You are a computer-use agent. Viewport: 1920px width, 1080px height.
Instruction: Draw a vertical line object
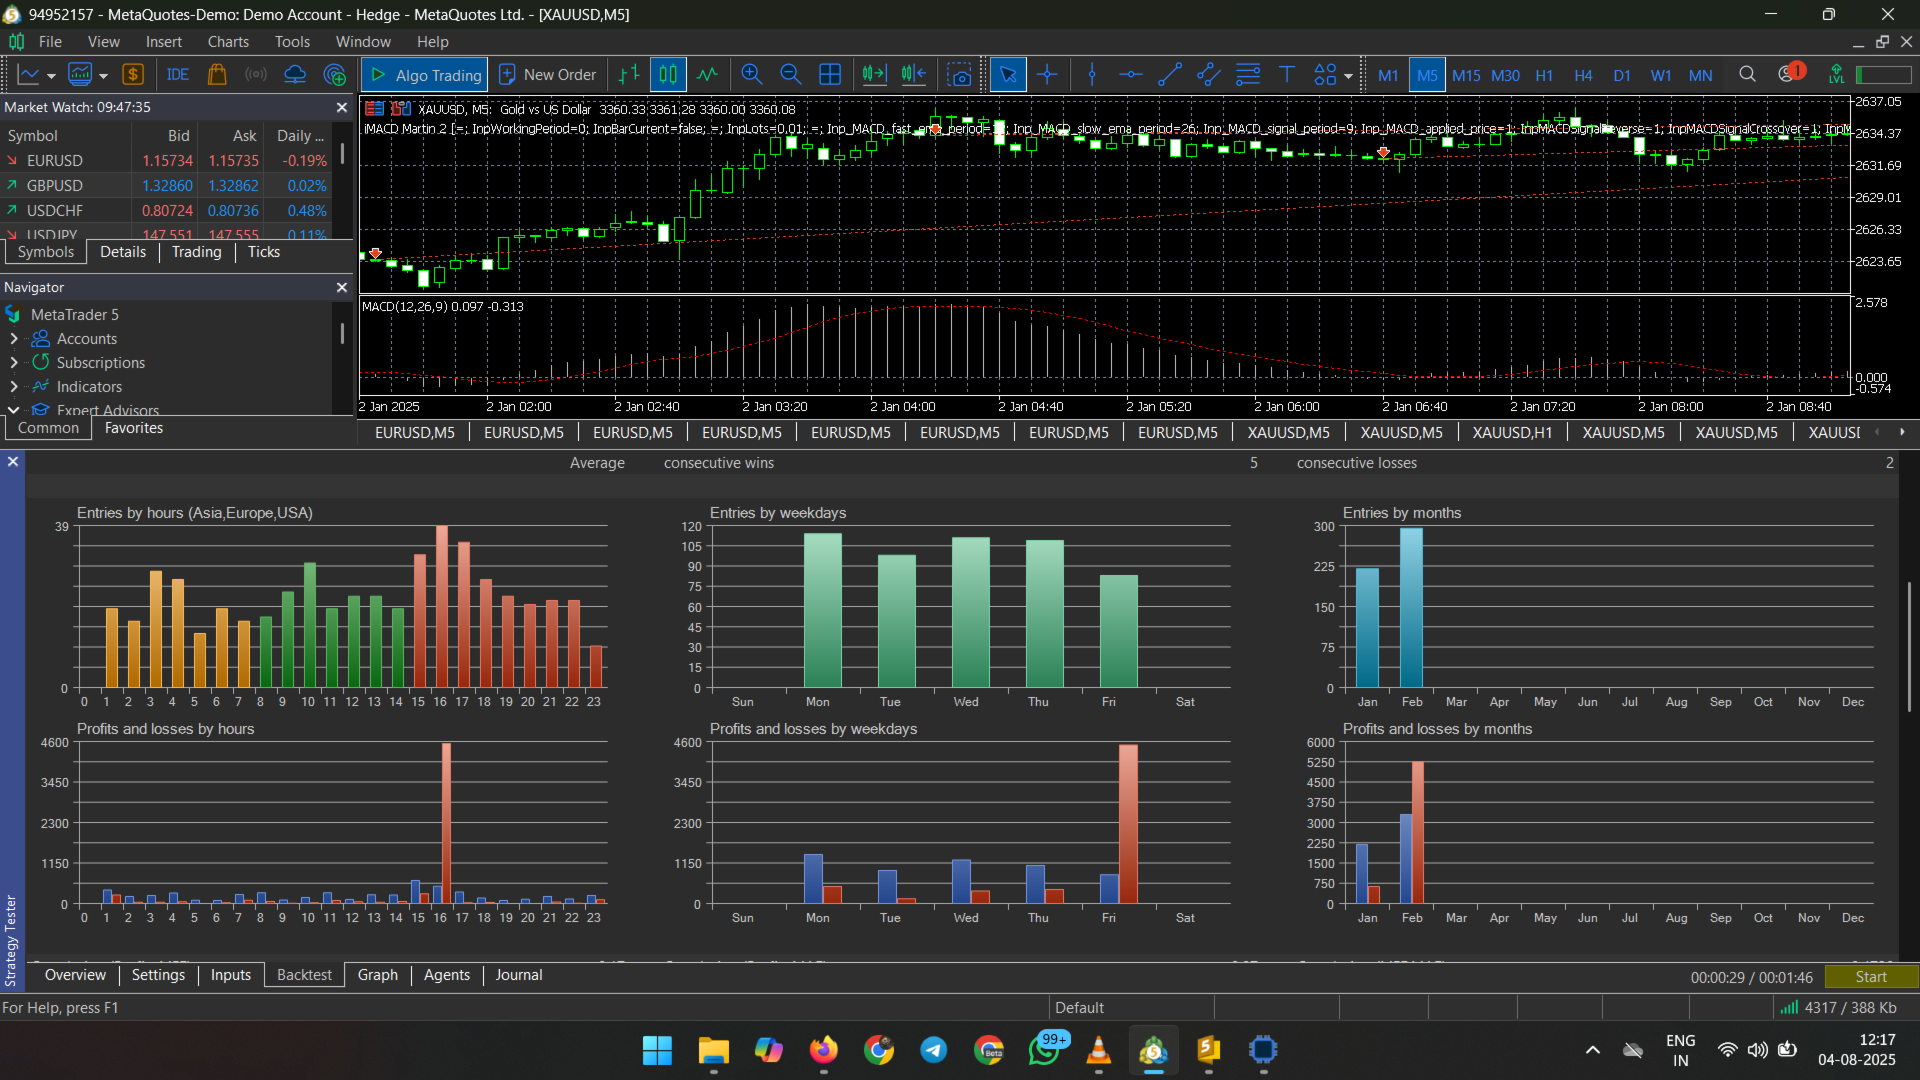pos(1092,75)
